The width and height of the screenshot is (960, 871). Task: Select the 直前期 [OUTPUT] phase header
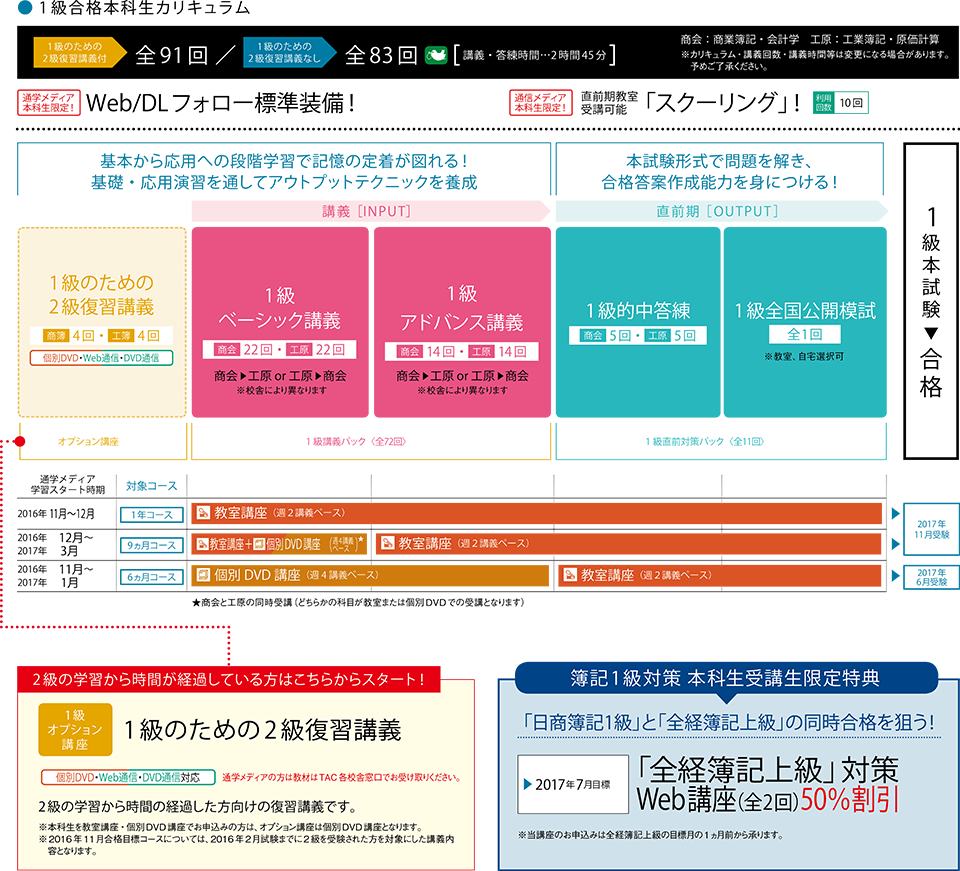[718, 211]
